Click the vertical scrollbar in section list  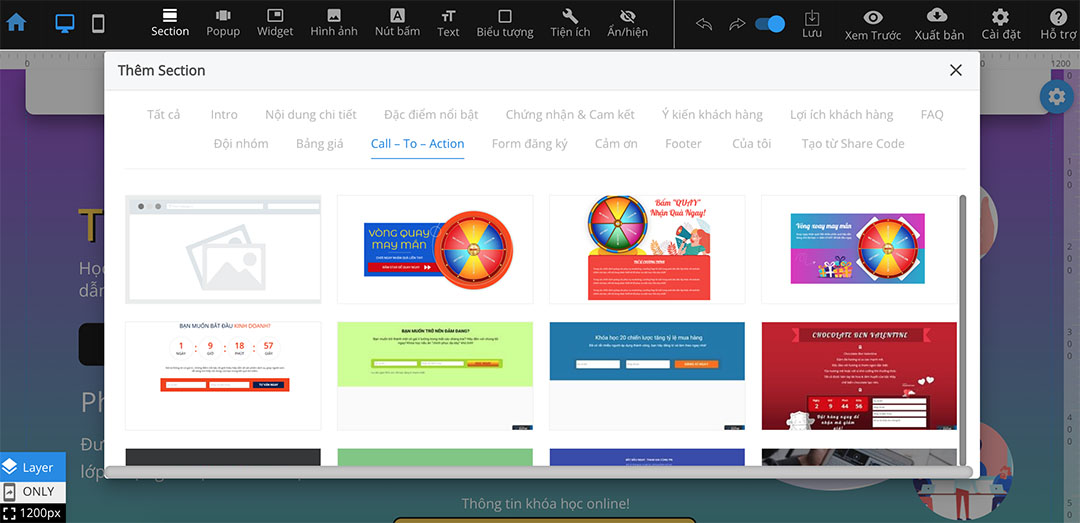963,320
